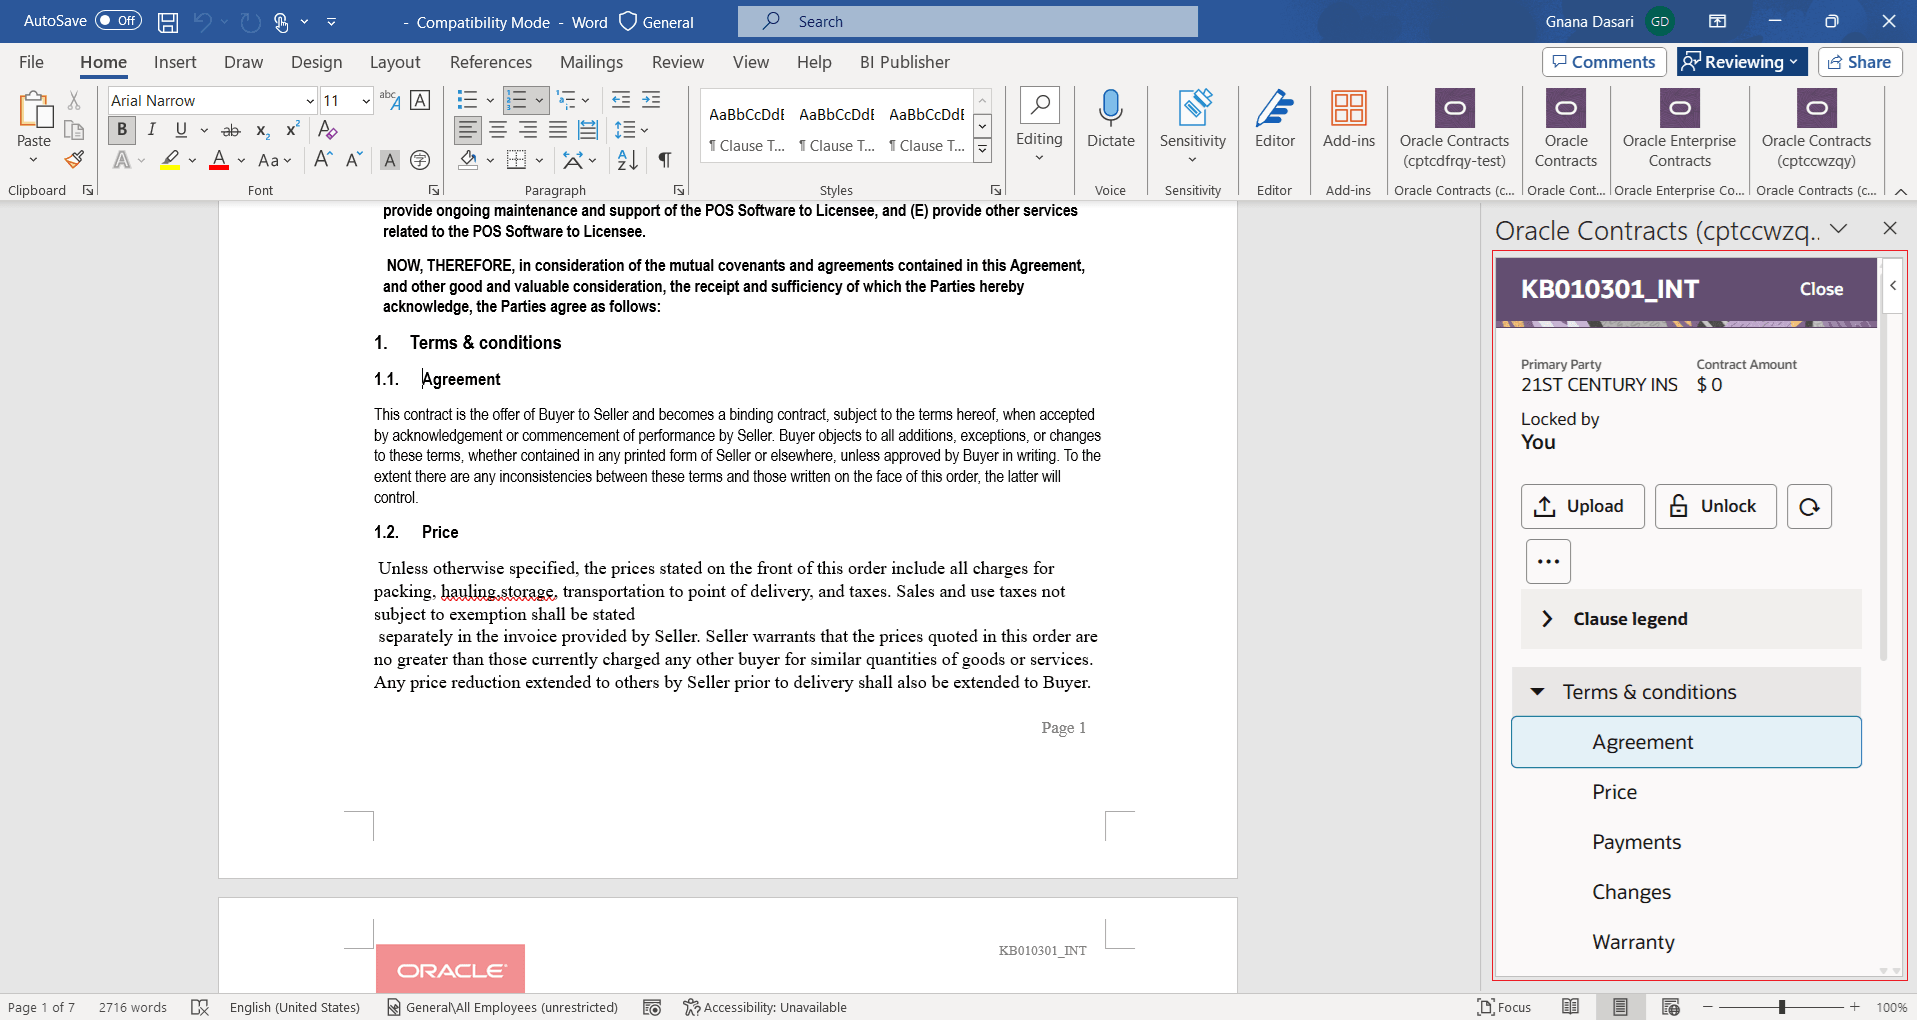This screenshot has height=1020, width=1917.
Task: Collapse the Terms & conditions section
Action: (x=1539, y=691)
